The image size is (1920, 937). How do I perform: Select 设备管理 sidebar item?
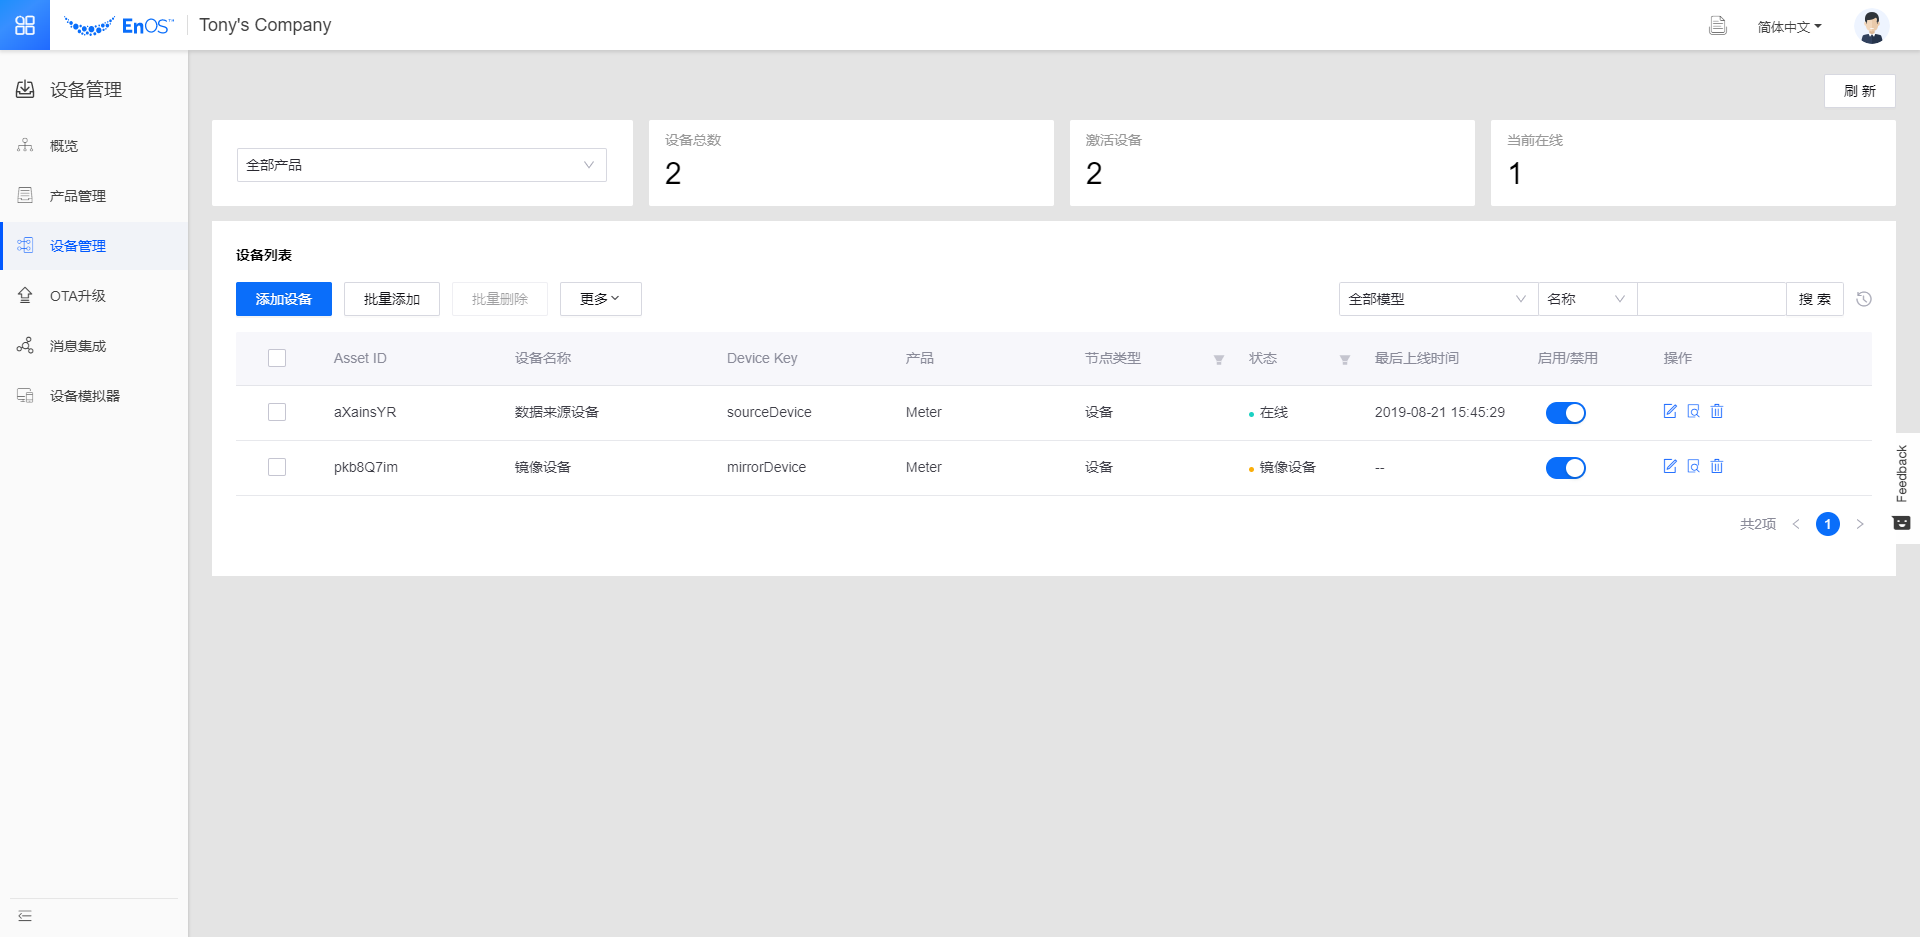pos(94,246)
